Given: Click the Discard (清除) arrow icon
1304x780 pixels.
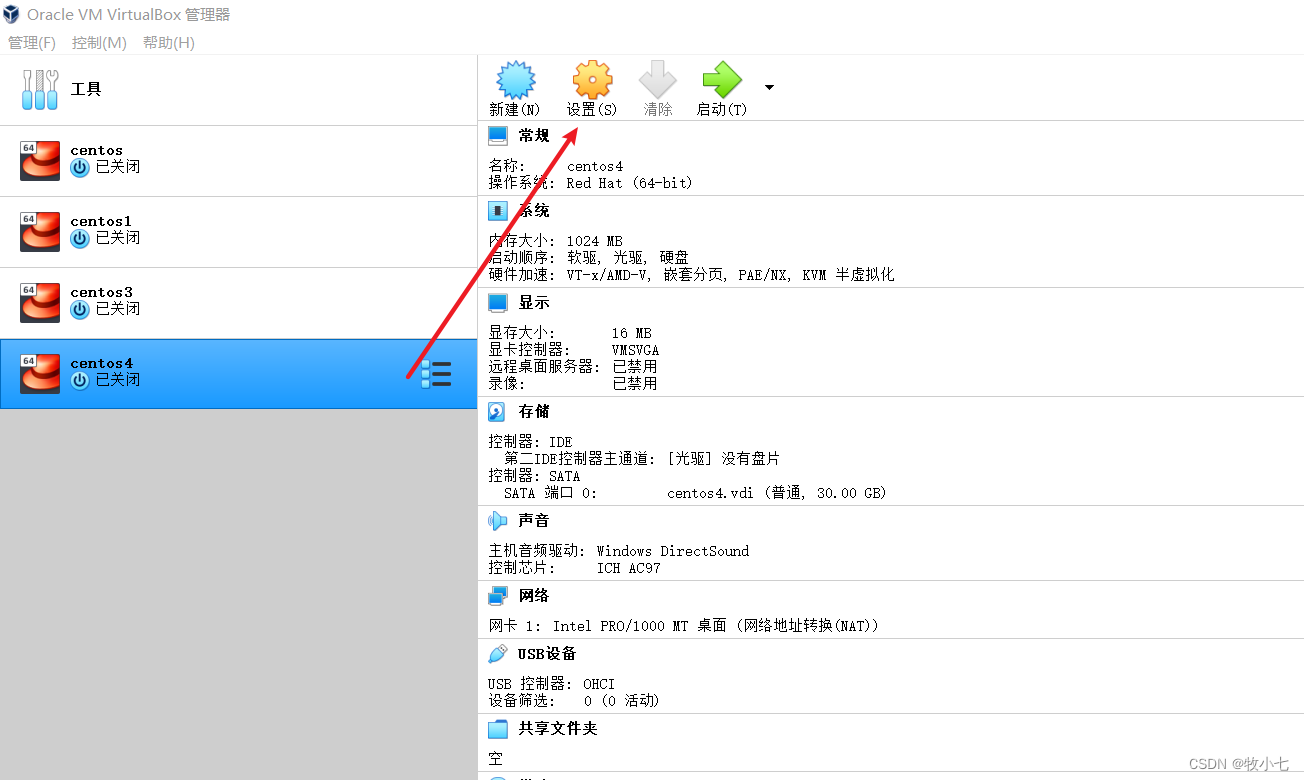Looking at the screenshot, I should (x=657, y=79).
